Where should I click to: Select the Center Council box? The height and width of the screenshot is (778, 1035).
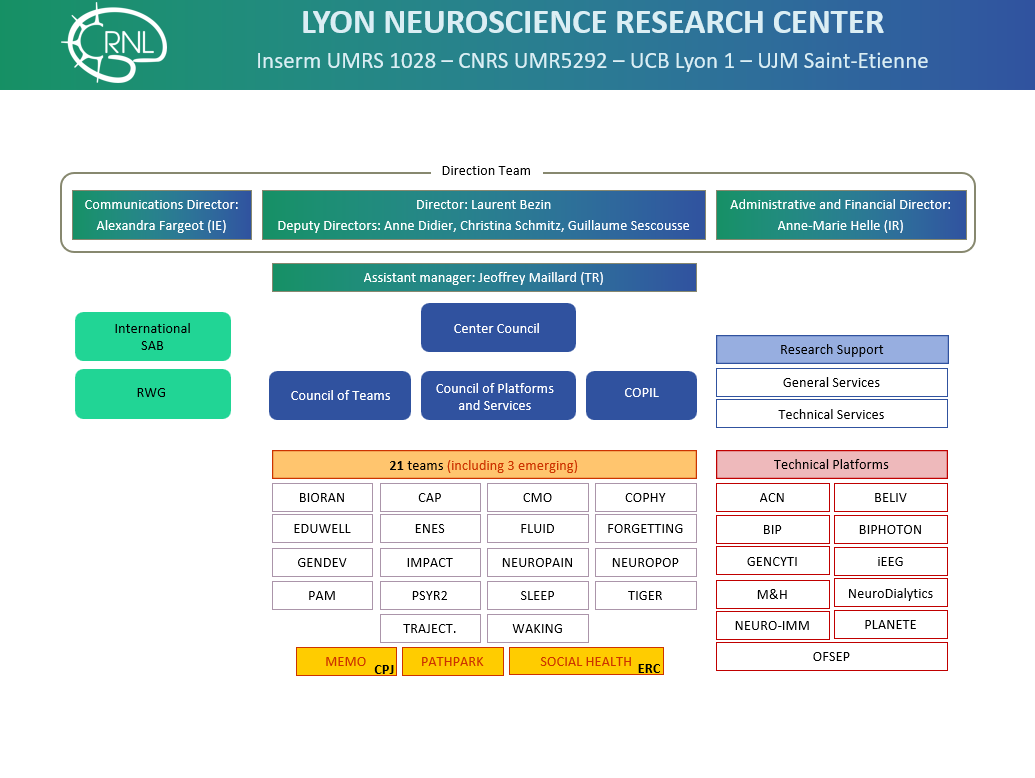coord(498,327)
